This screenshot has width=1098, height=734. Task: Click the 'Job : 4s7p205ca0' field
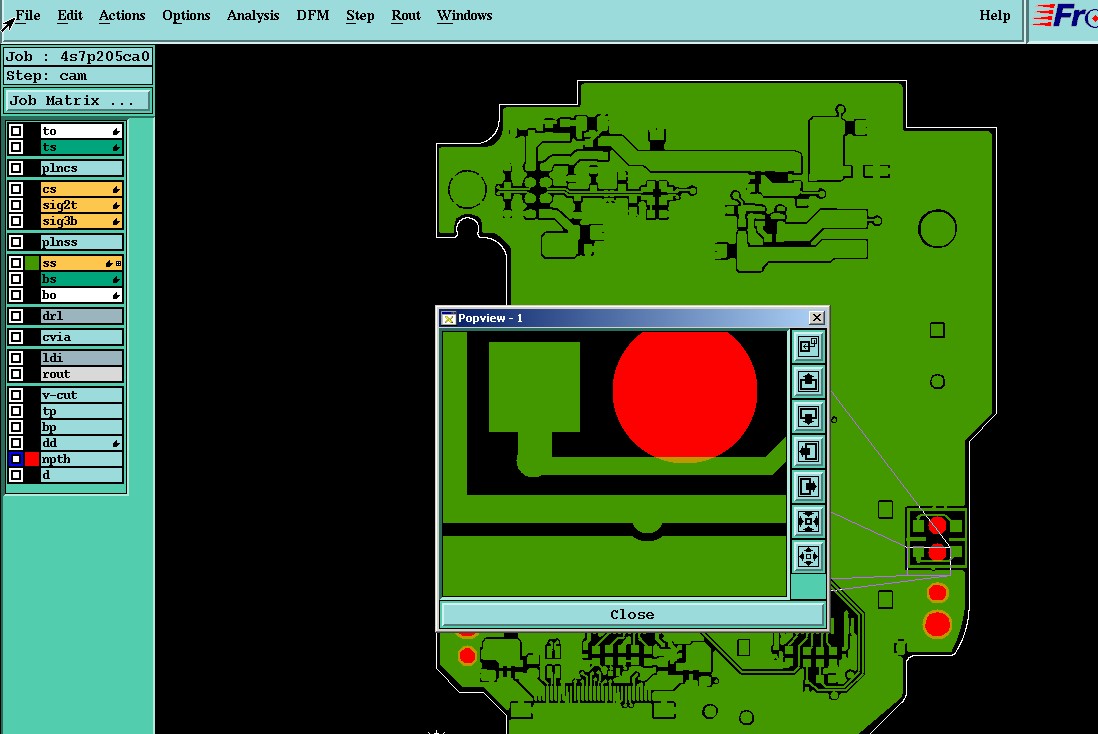click(x=78, y=57)
